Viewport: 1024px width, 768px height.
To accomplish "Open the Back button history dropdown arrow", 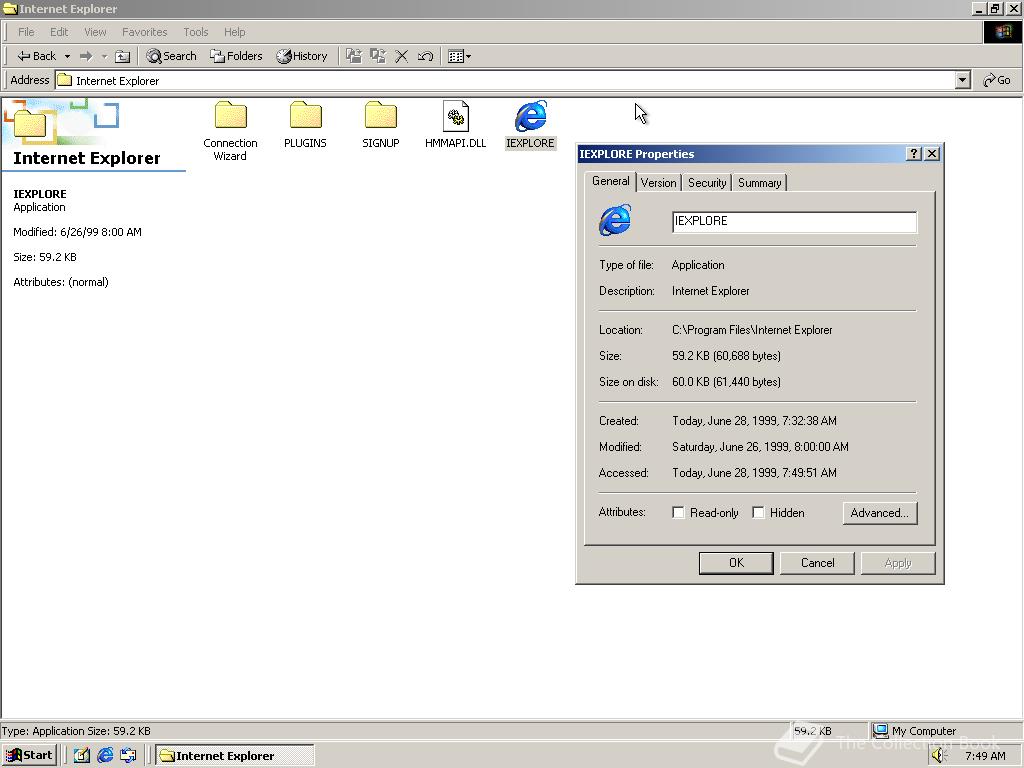I will tap(67, 56).
